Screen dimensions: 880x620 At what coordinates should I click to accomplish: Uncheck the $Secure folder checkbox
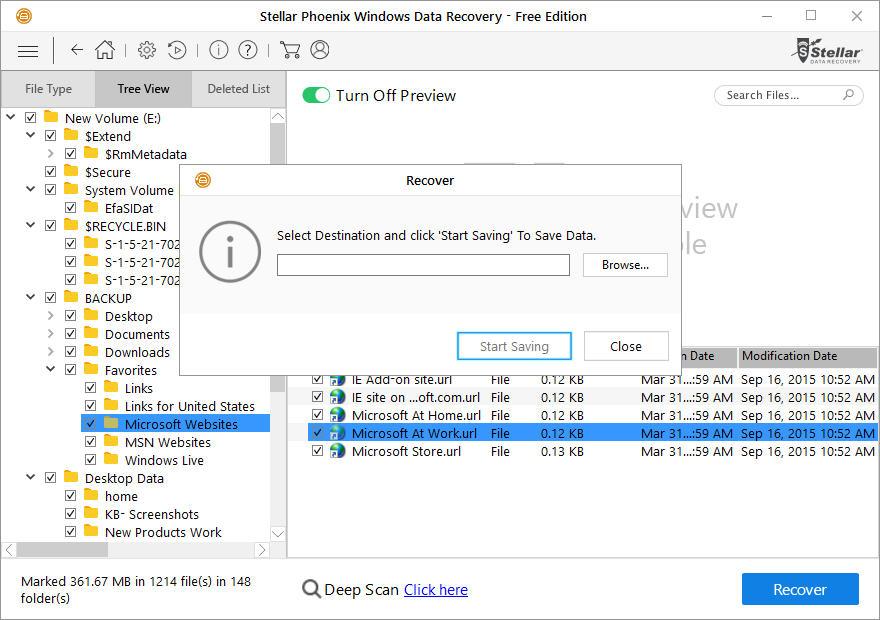51,172
